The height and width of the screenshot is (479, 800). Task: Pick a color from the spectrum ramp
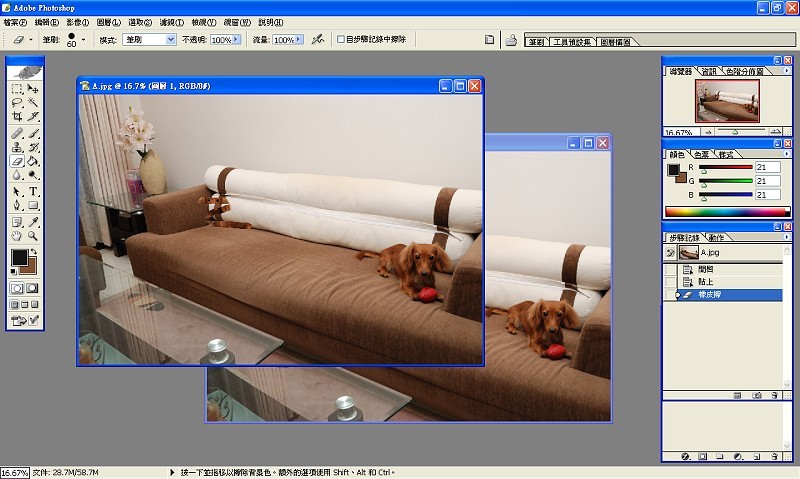click(x=727, y=212)
